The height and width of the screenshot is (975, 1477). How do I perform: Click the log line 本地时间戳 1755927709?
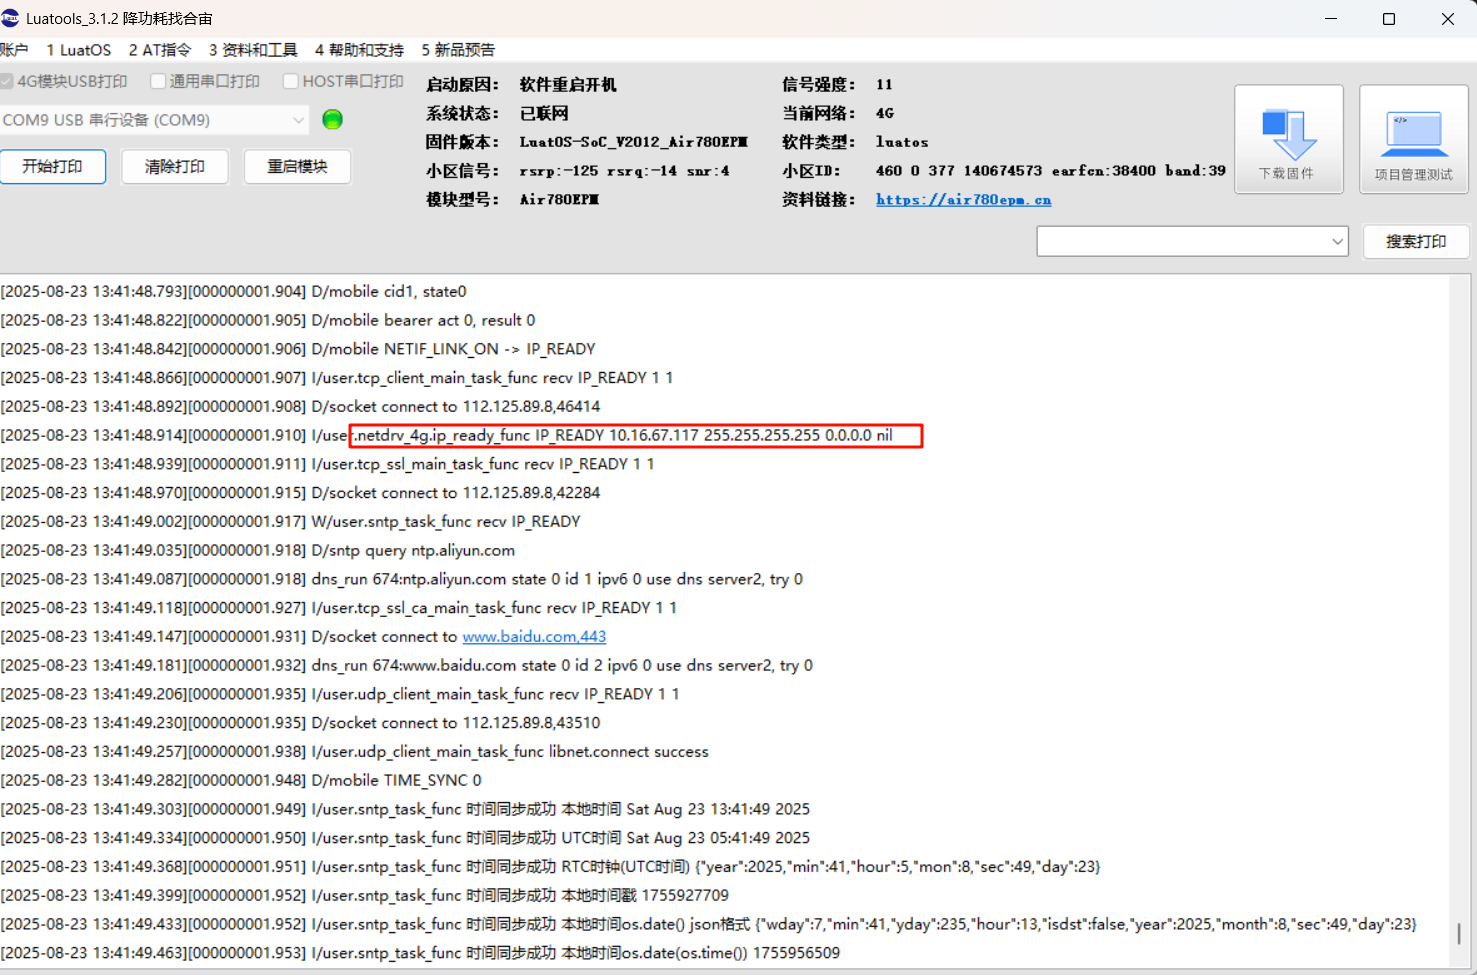point(365,895)
